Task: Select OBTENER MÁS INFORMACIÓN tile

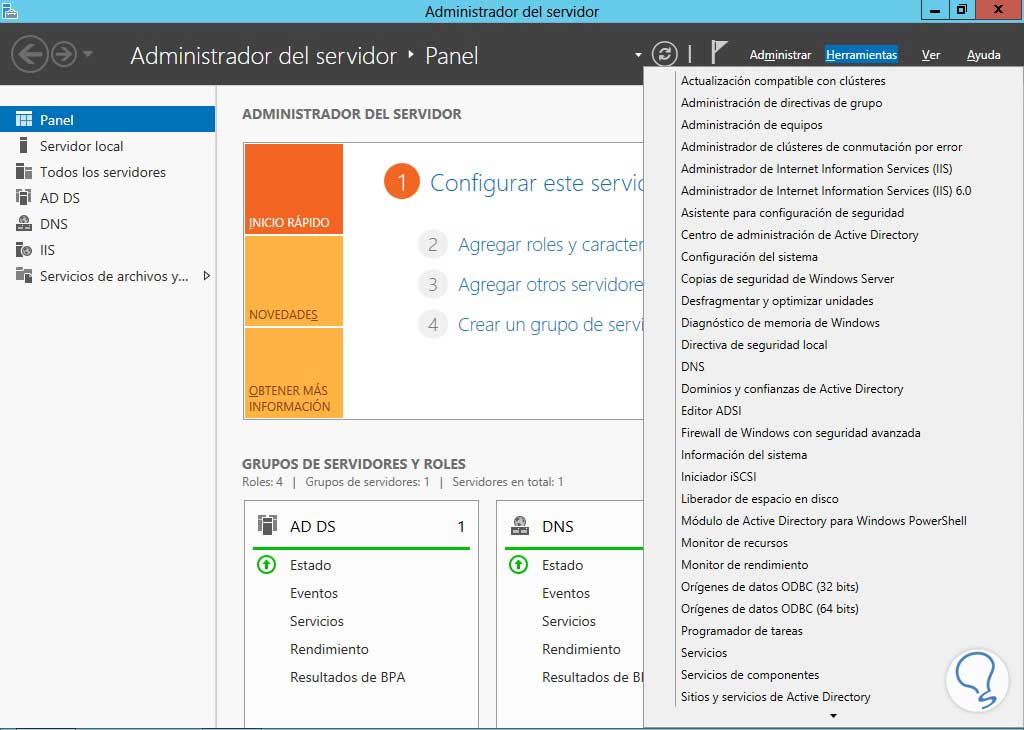Action: 293,373
